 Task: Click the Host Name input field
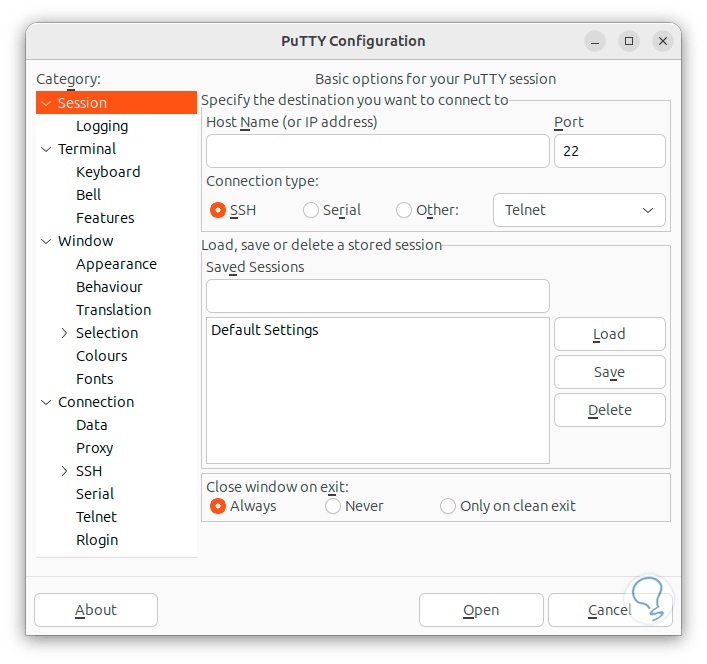(377, 151)
